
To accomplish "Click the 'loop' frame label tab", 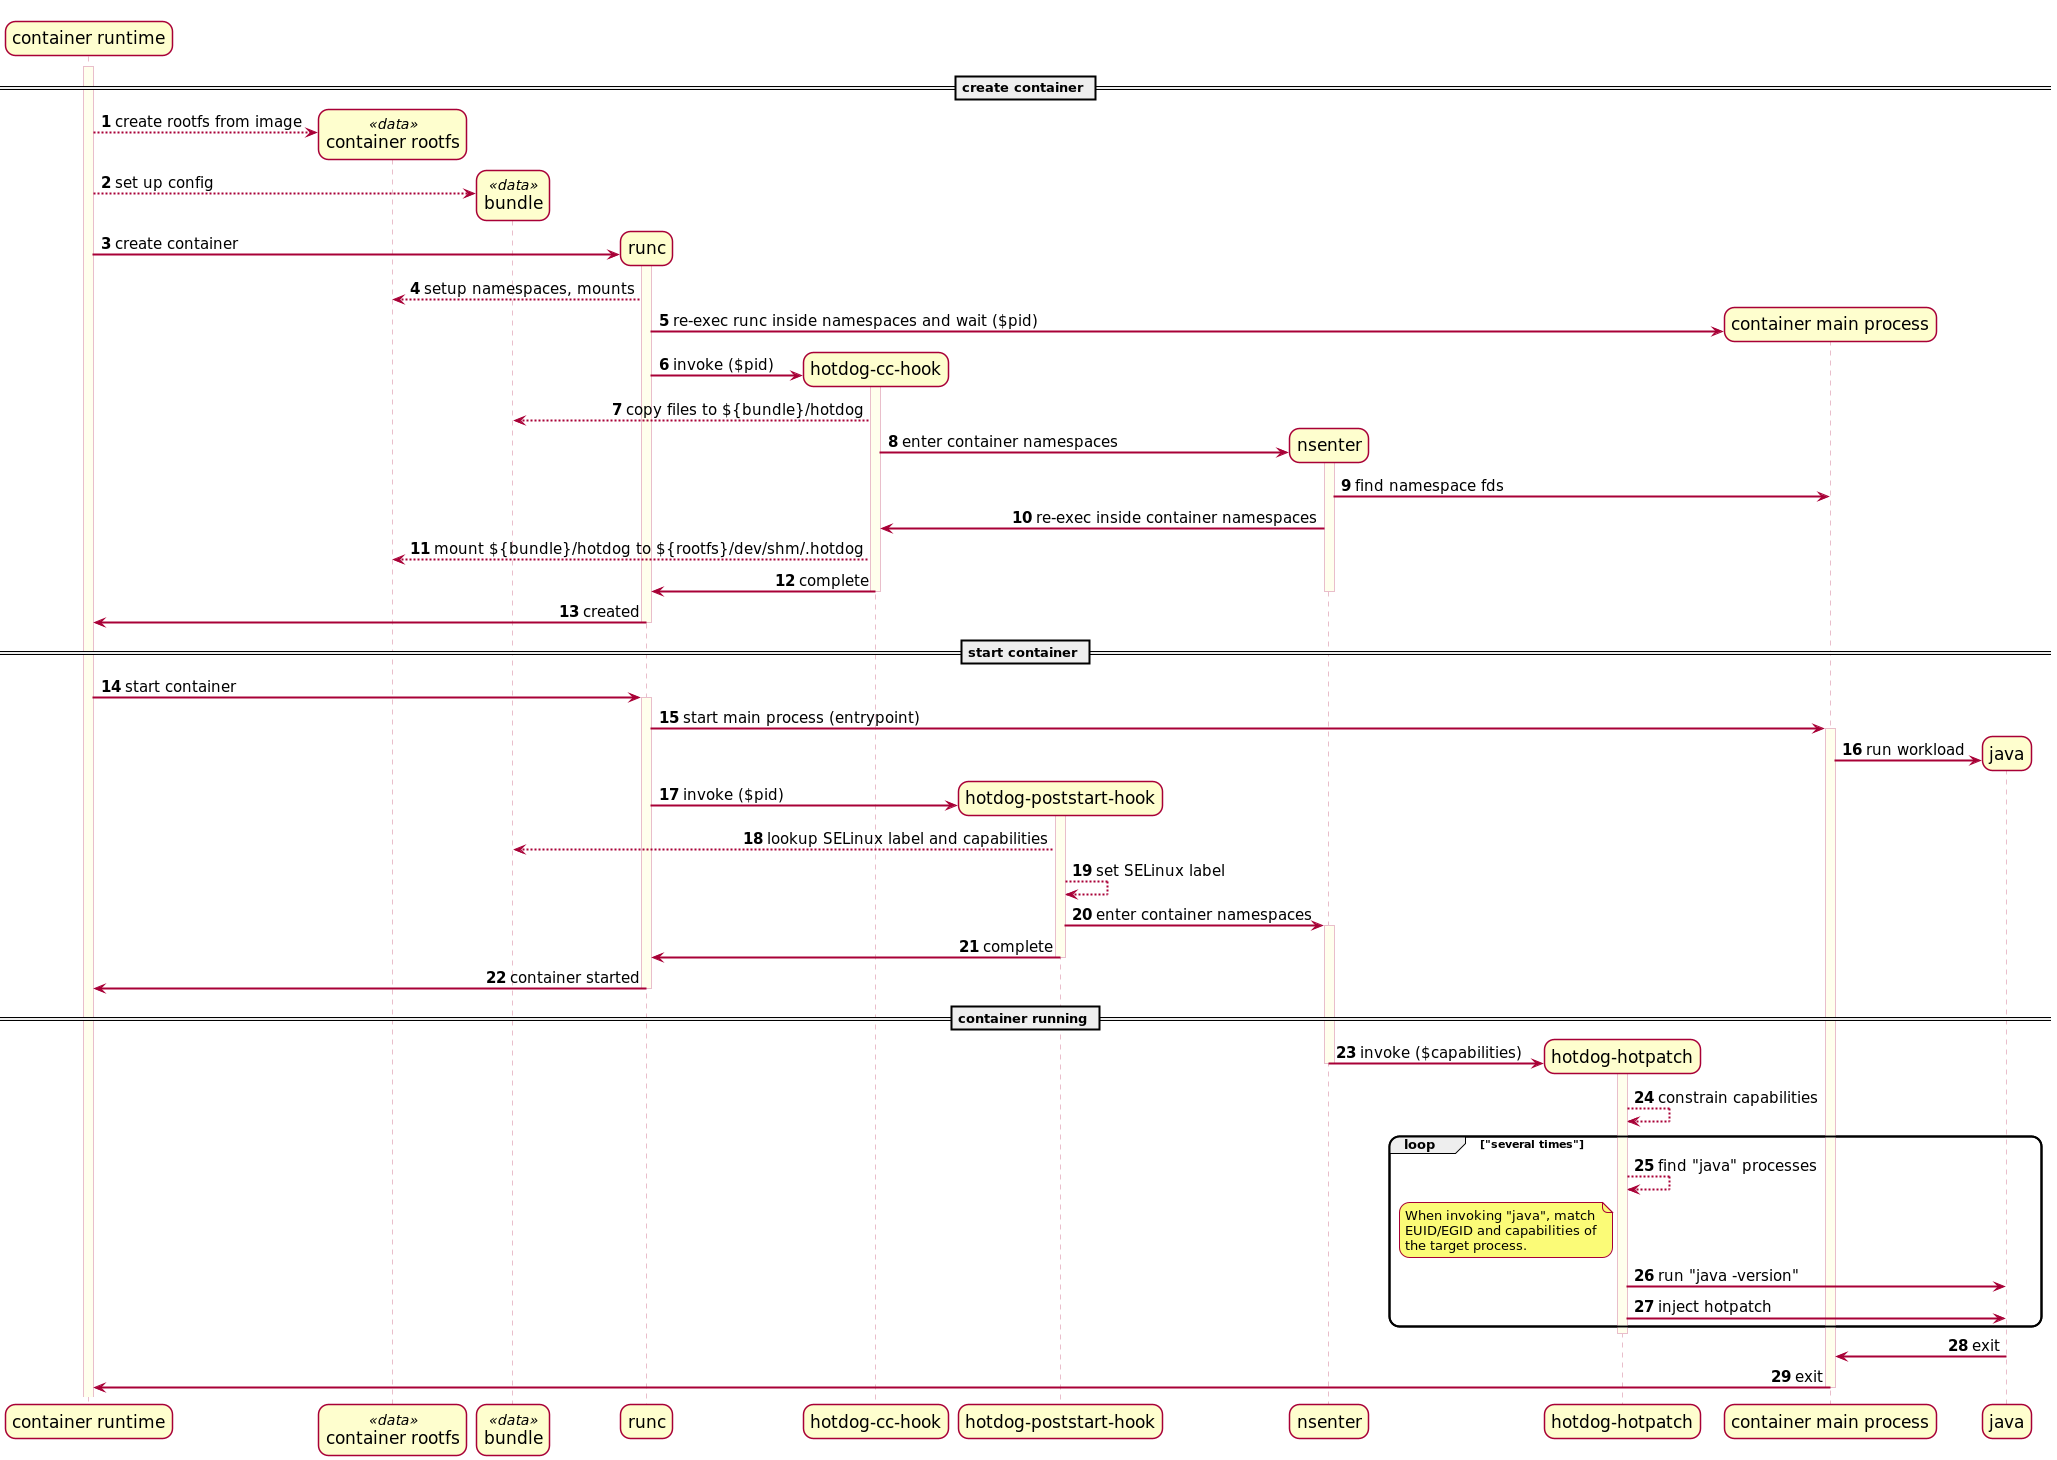I will point(1420,1145).
